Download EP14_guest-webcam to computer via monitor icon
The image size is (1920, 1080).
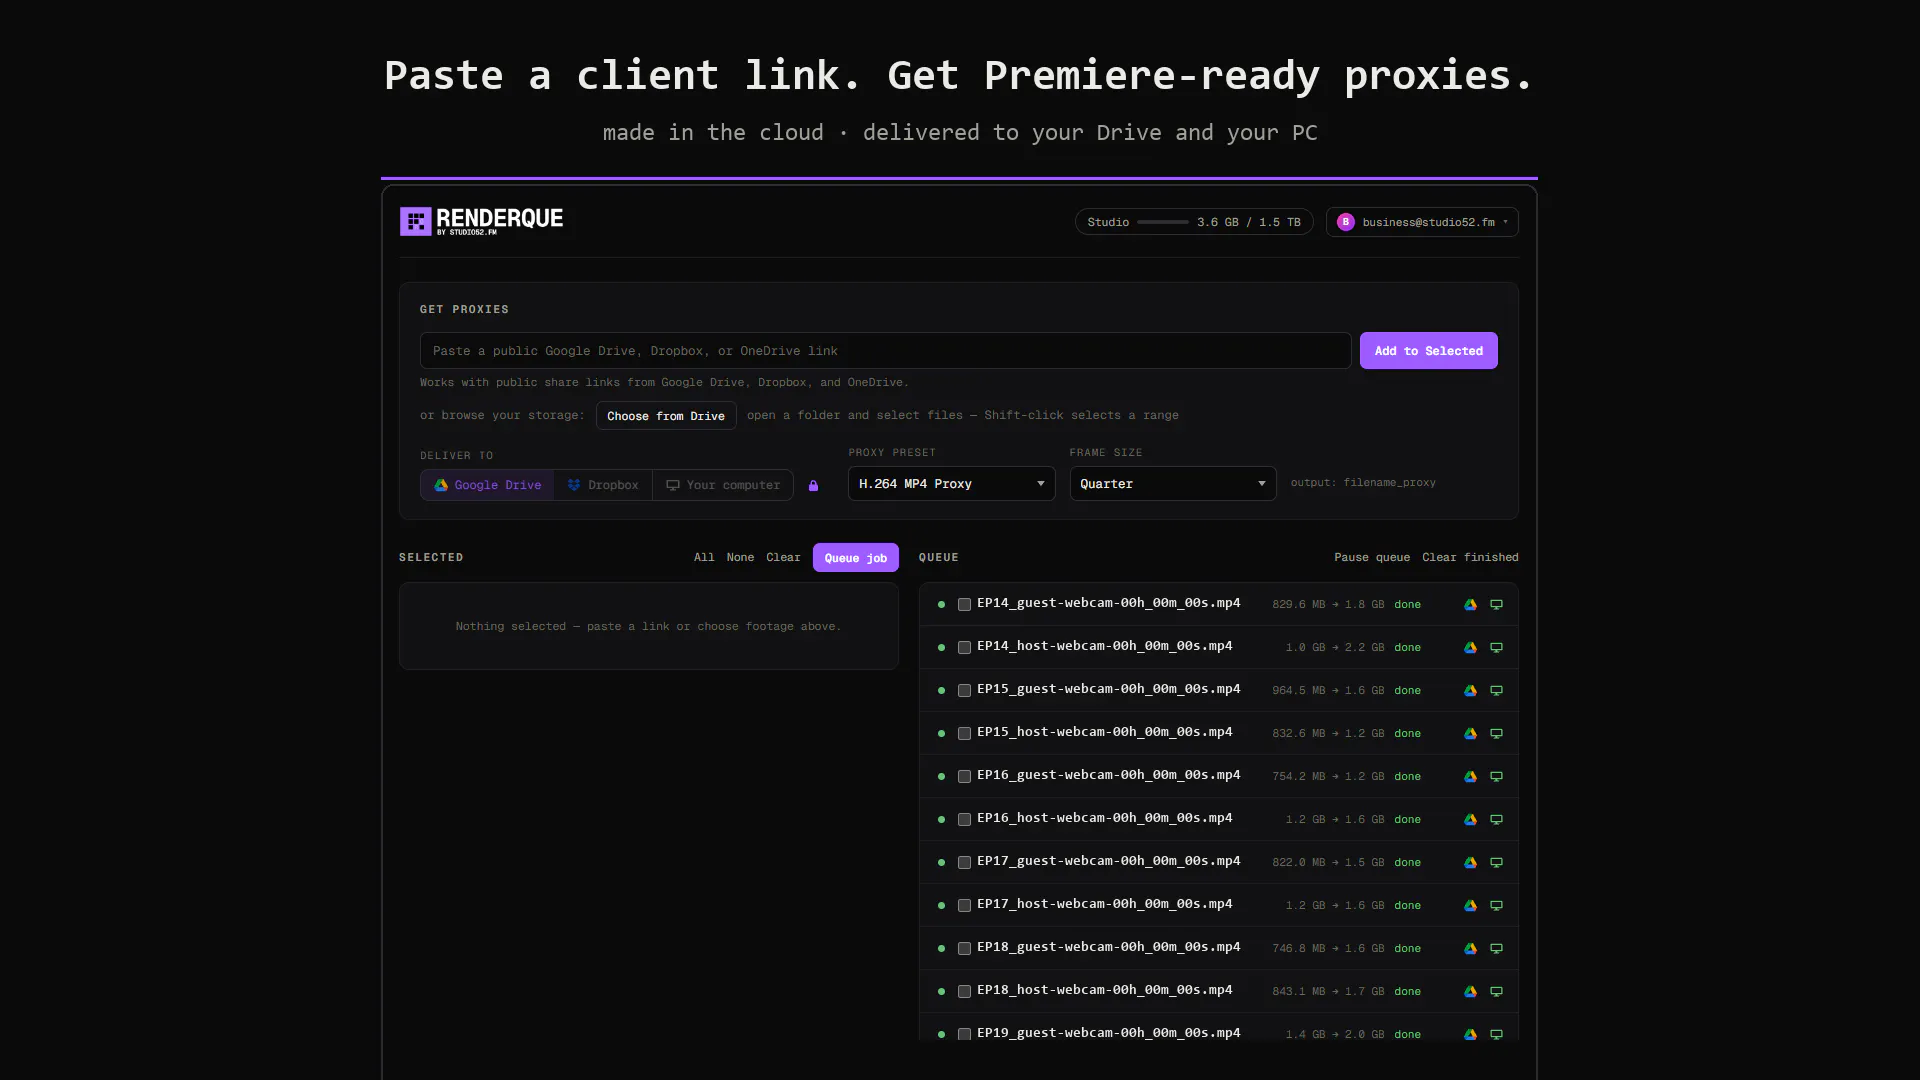coord(1496,605)
